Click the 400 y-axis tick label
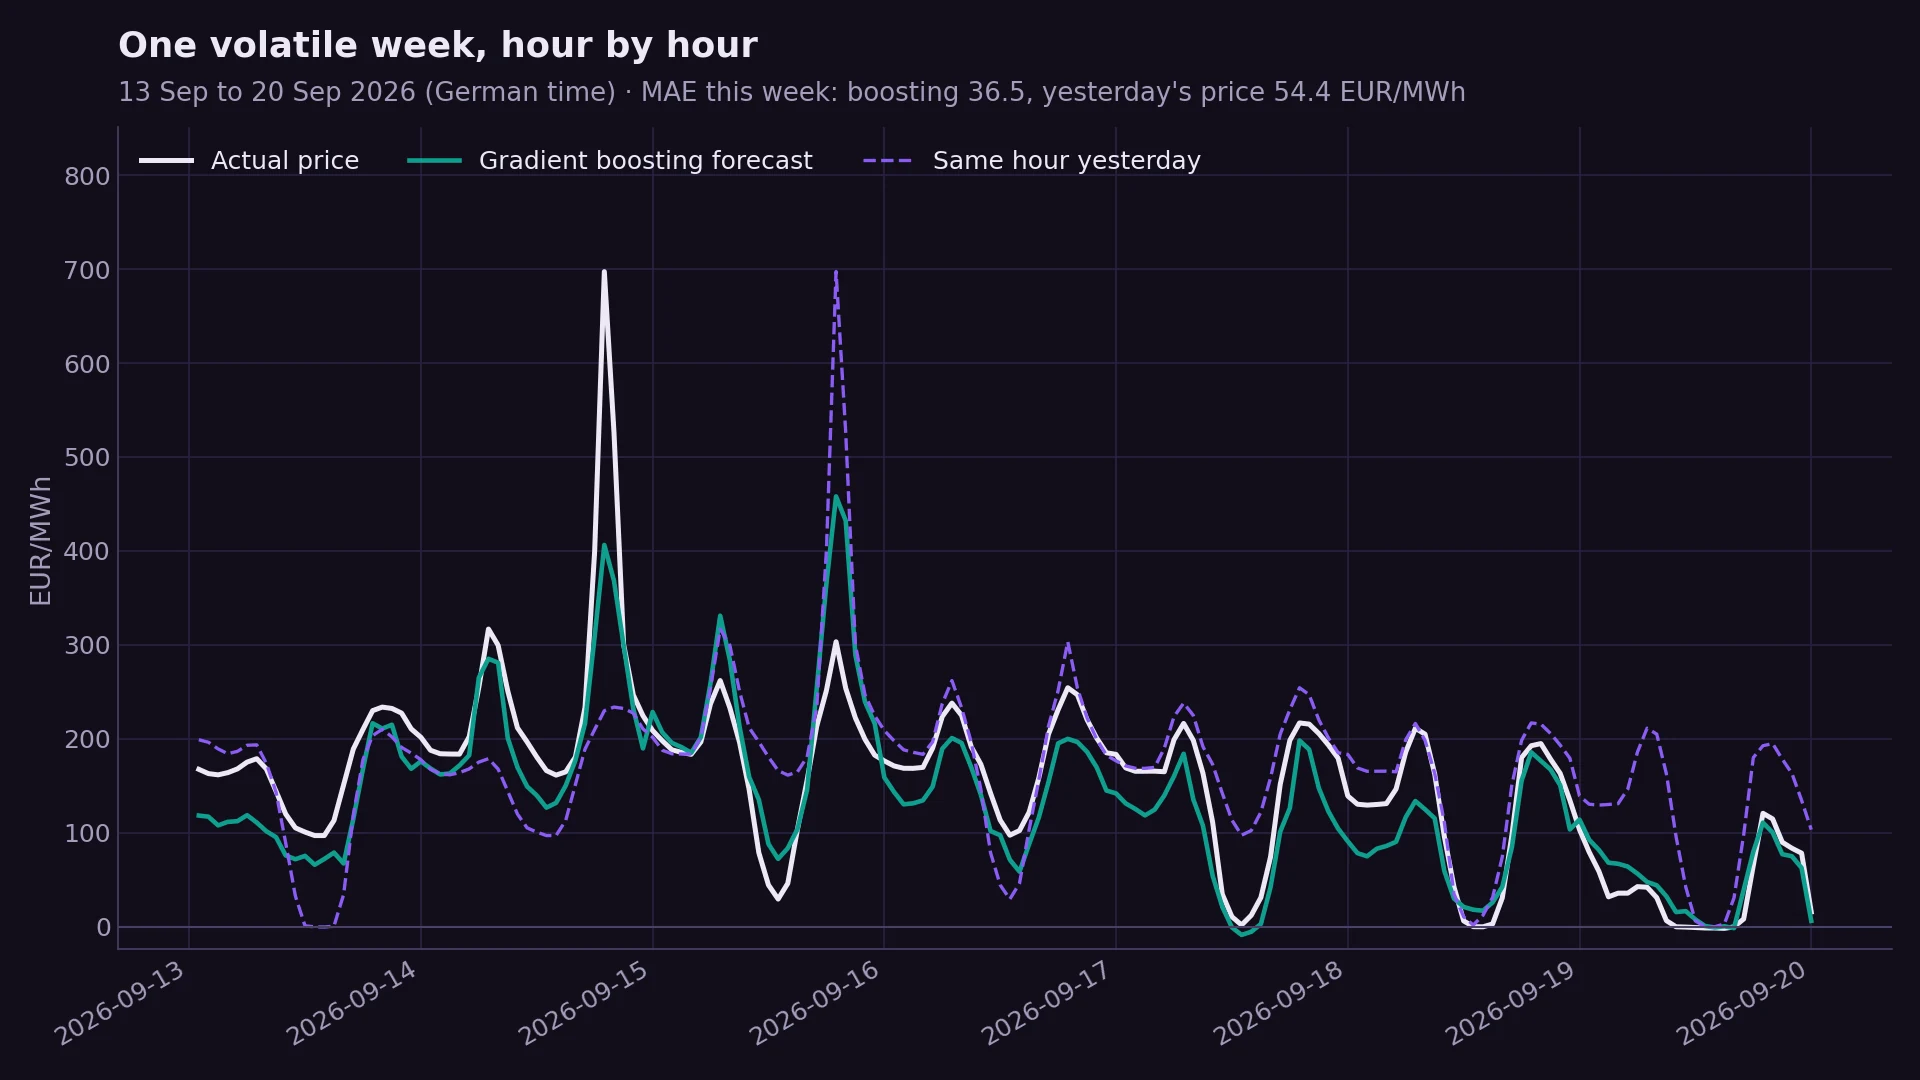The image size is (1920, 1080). (87, 552)
